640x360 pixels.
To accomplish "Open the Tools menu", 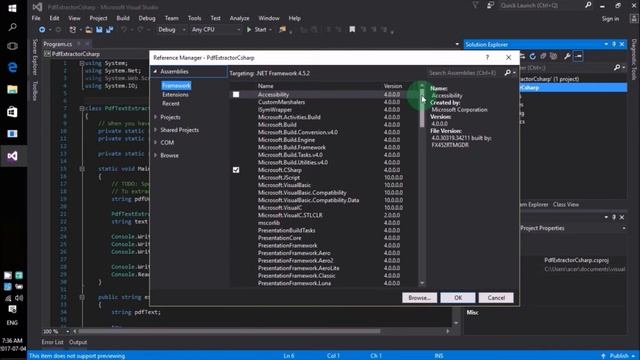I will point(195,18).
